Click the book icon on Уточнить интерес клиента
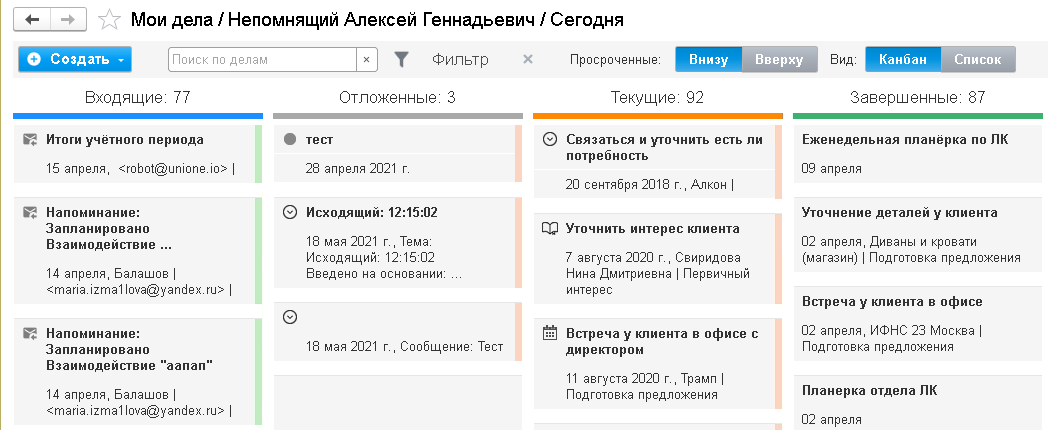The width and height of the screenshot is (1048, 430). coord(549,229)
